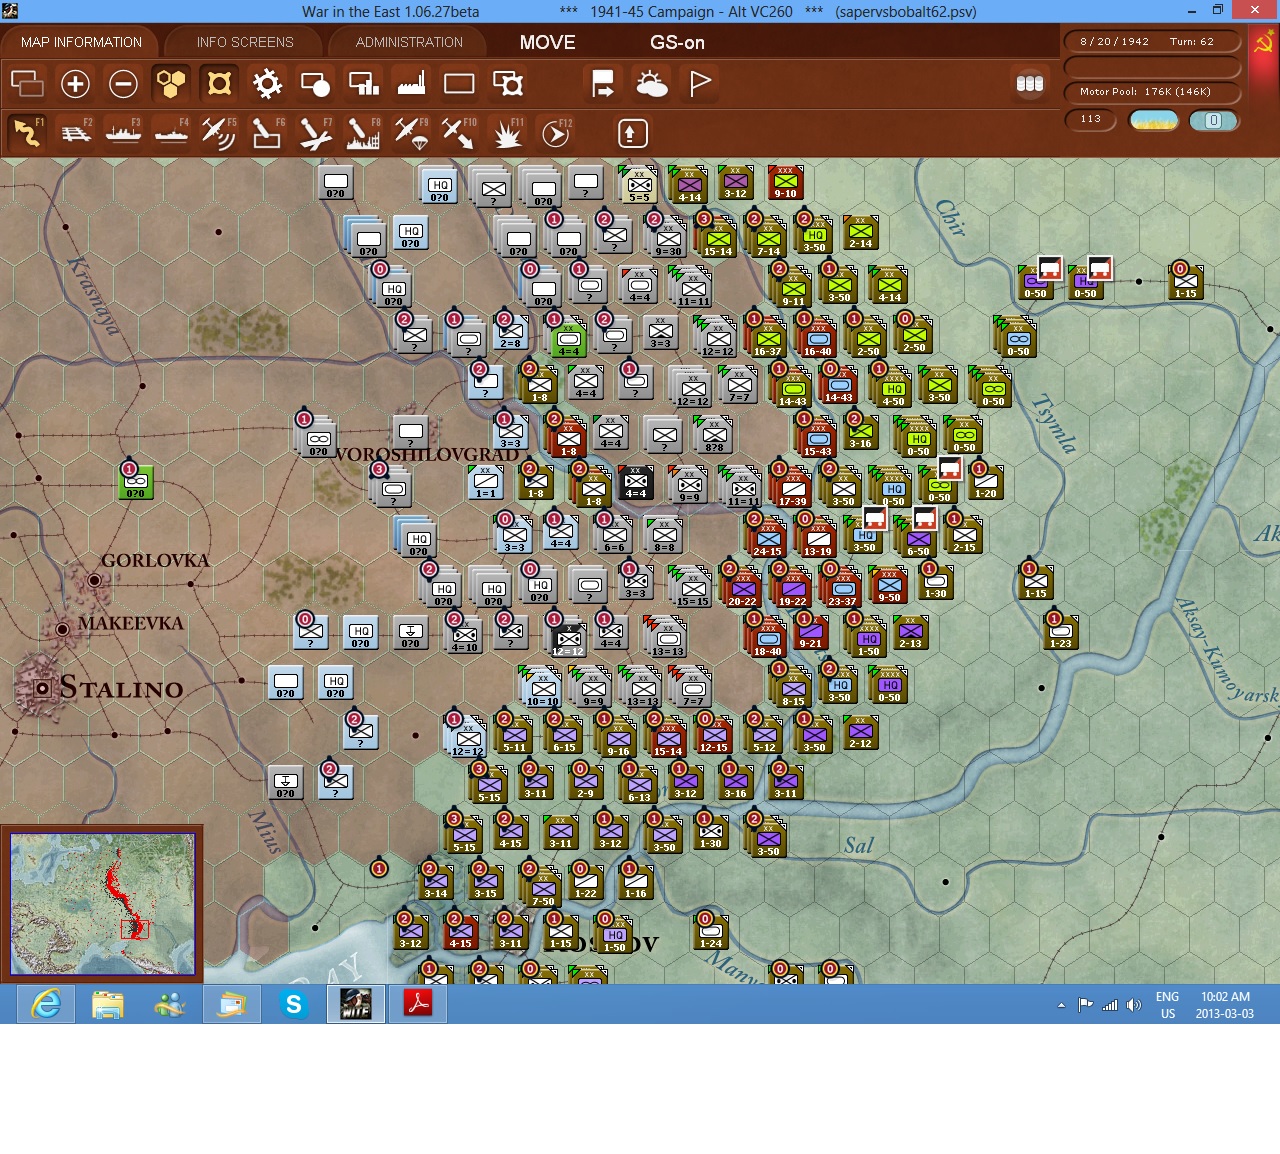Image resolution: width=1280 pixels, height=1154 pixels.
Task: Click the factory icon in the toolbar
Action: pos(411,83)
